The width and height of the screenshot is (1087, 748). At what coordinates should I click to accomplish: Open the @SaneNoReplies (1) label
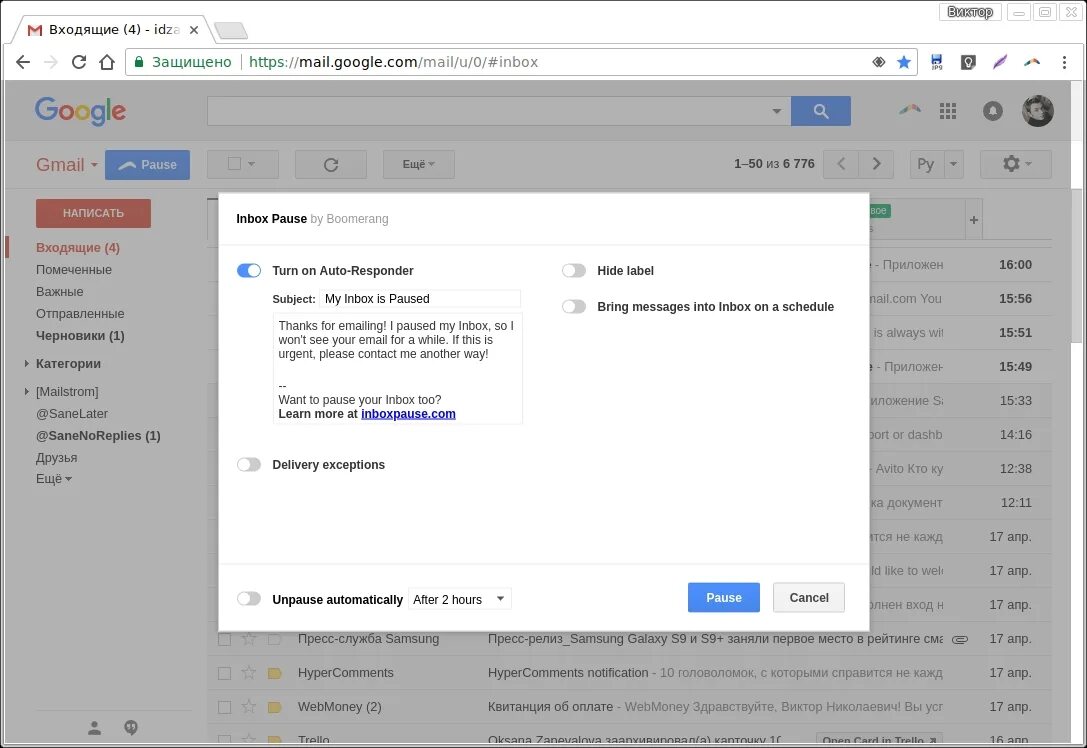(x=98, y=435)
